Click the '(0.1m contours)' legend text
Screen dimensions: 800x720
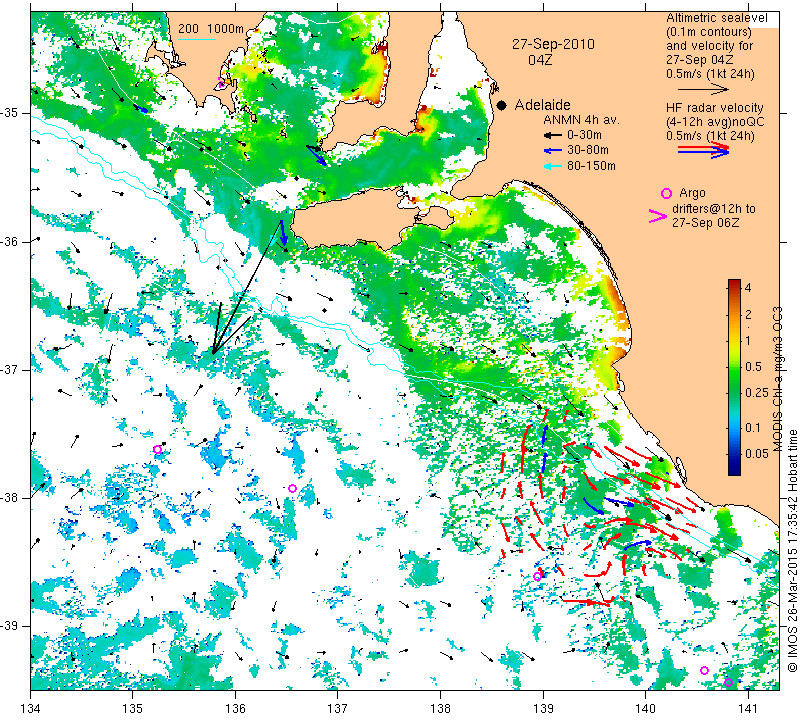pos(709,32)
